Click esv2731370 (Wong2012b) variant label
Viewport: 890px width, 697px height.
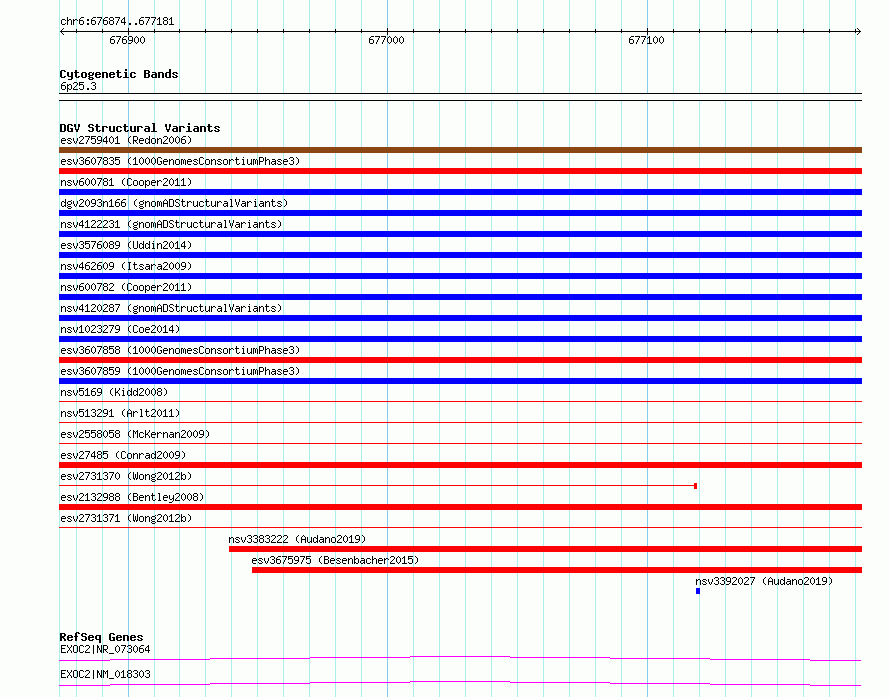point(126,476)
